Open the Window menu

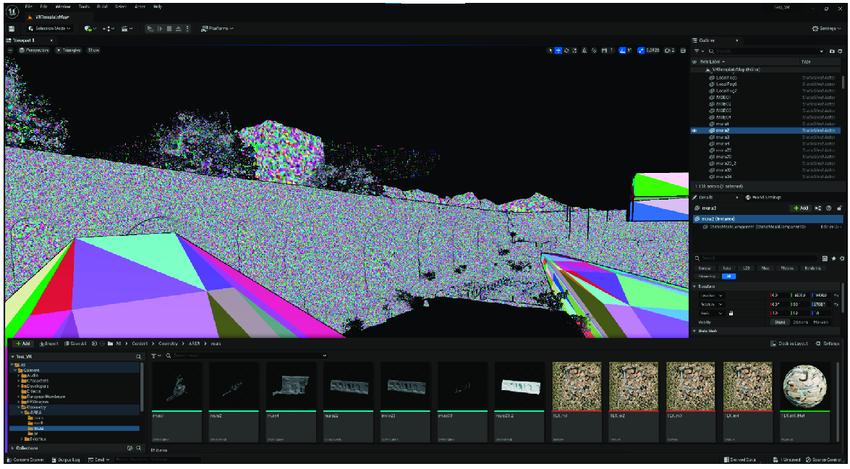63,7
